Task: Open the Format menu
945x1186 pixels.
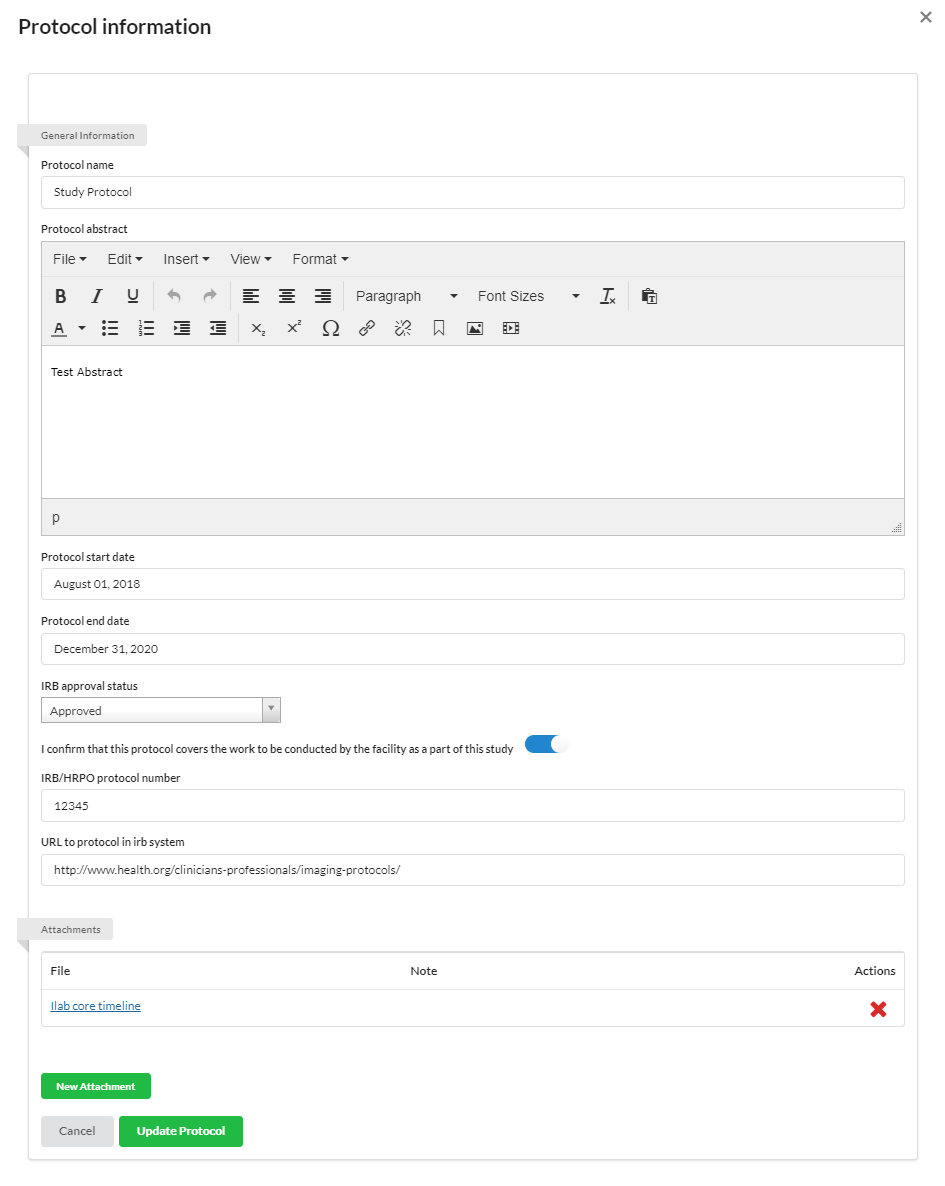Action: point(320,259)
